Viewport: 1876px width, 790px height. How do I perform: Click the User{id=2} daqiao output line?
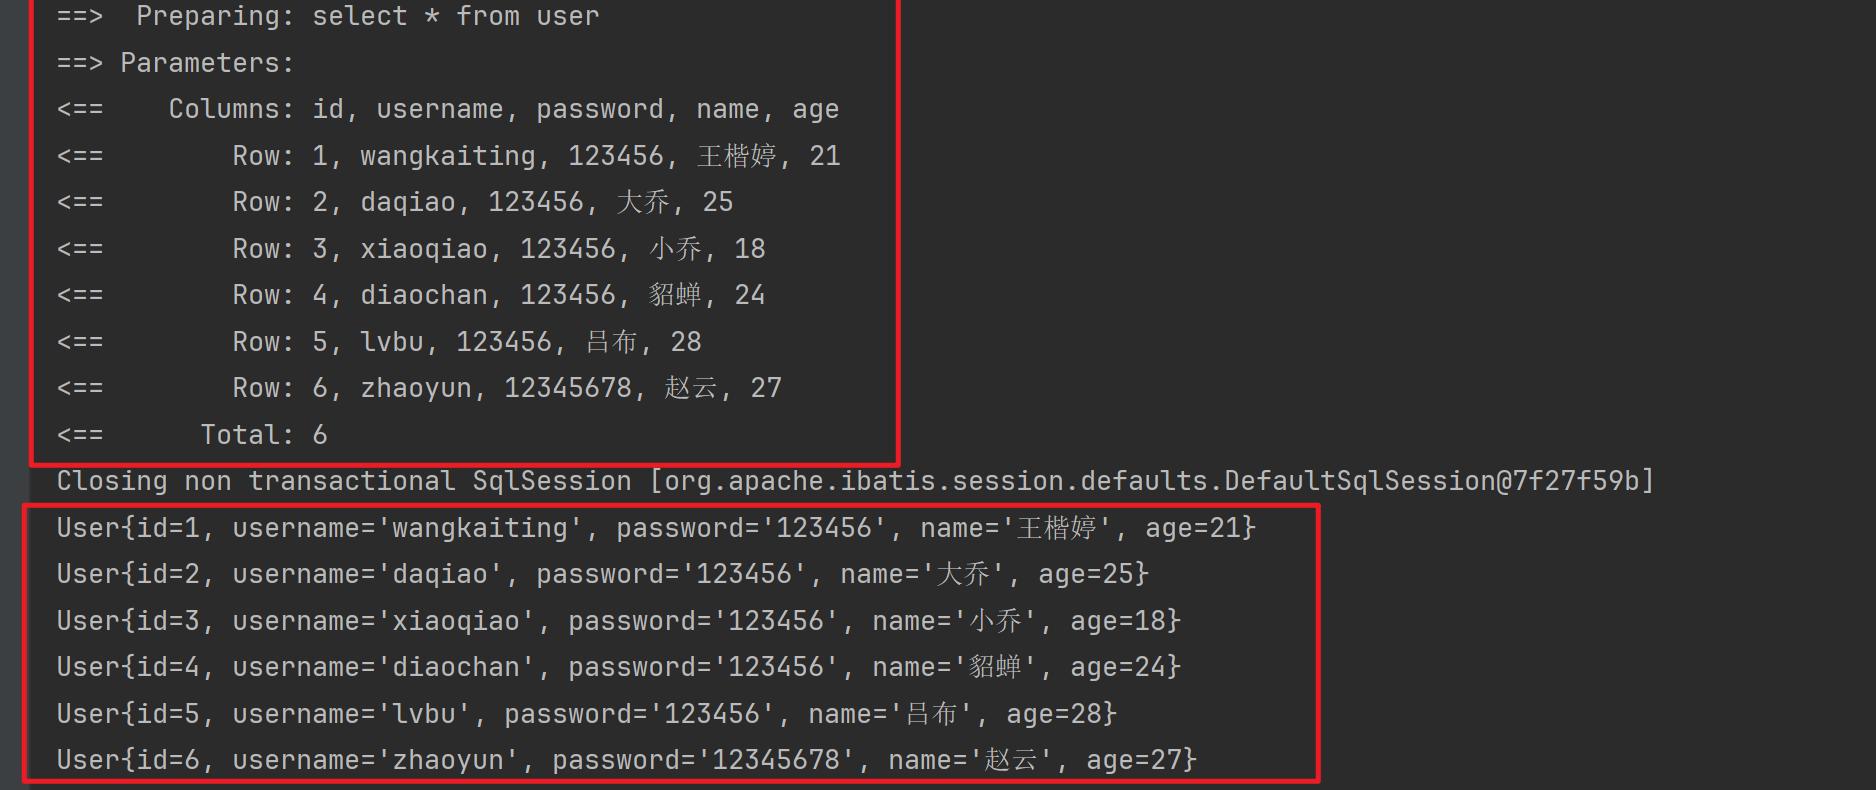coord(602,574)
